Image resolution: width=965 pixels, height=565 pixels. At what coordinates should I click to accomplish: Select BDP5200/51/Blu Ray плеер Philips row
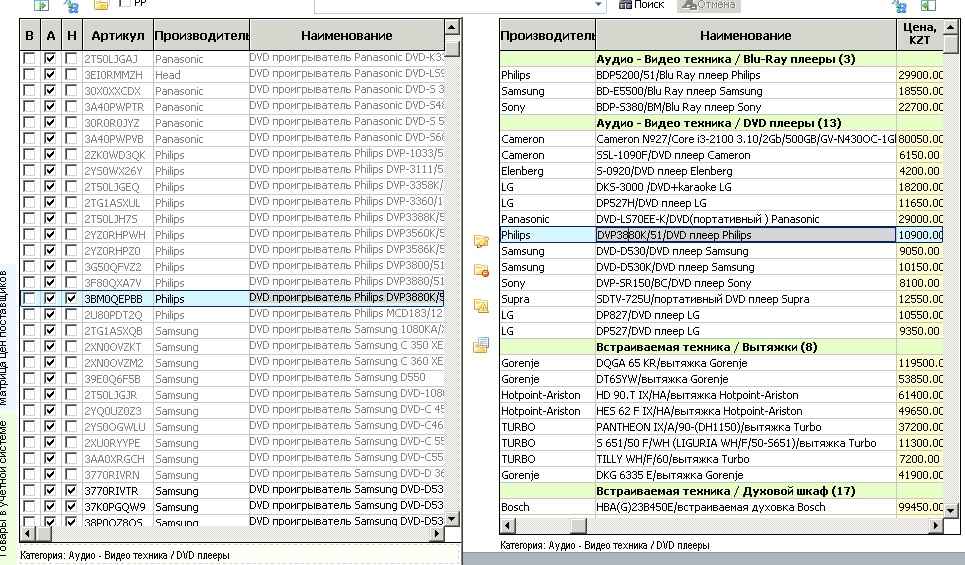[x=721, y=75]
